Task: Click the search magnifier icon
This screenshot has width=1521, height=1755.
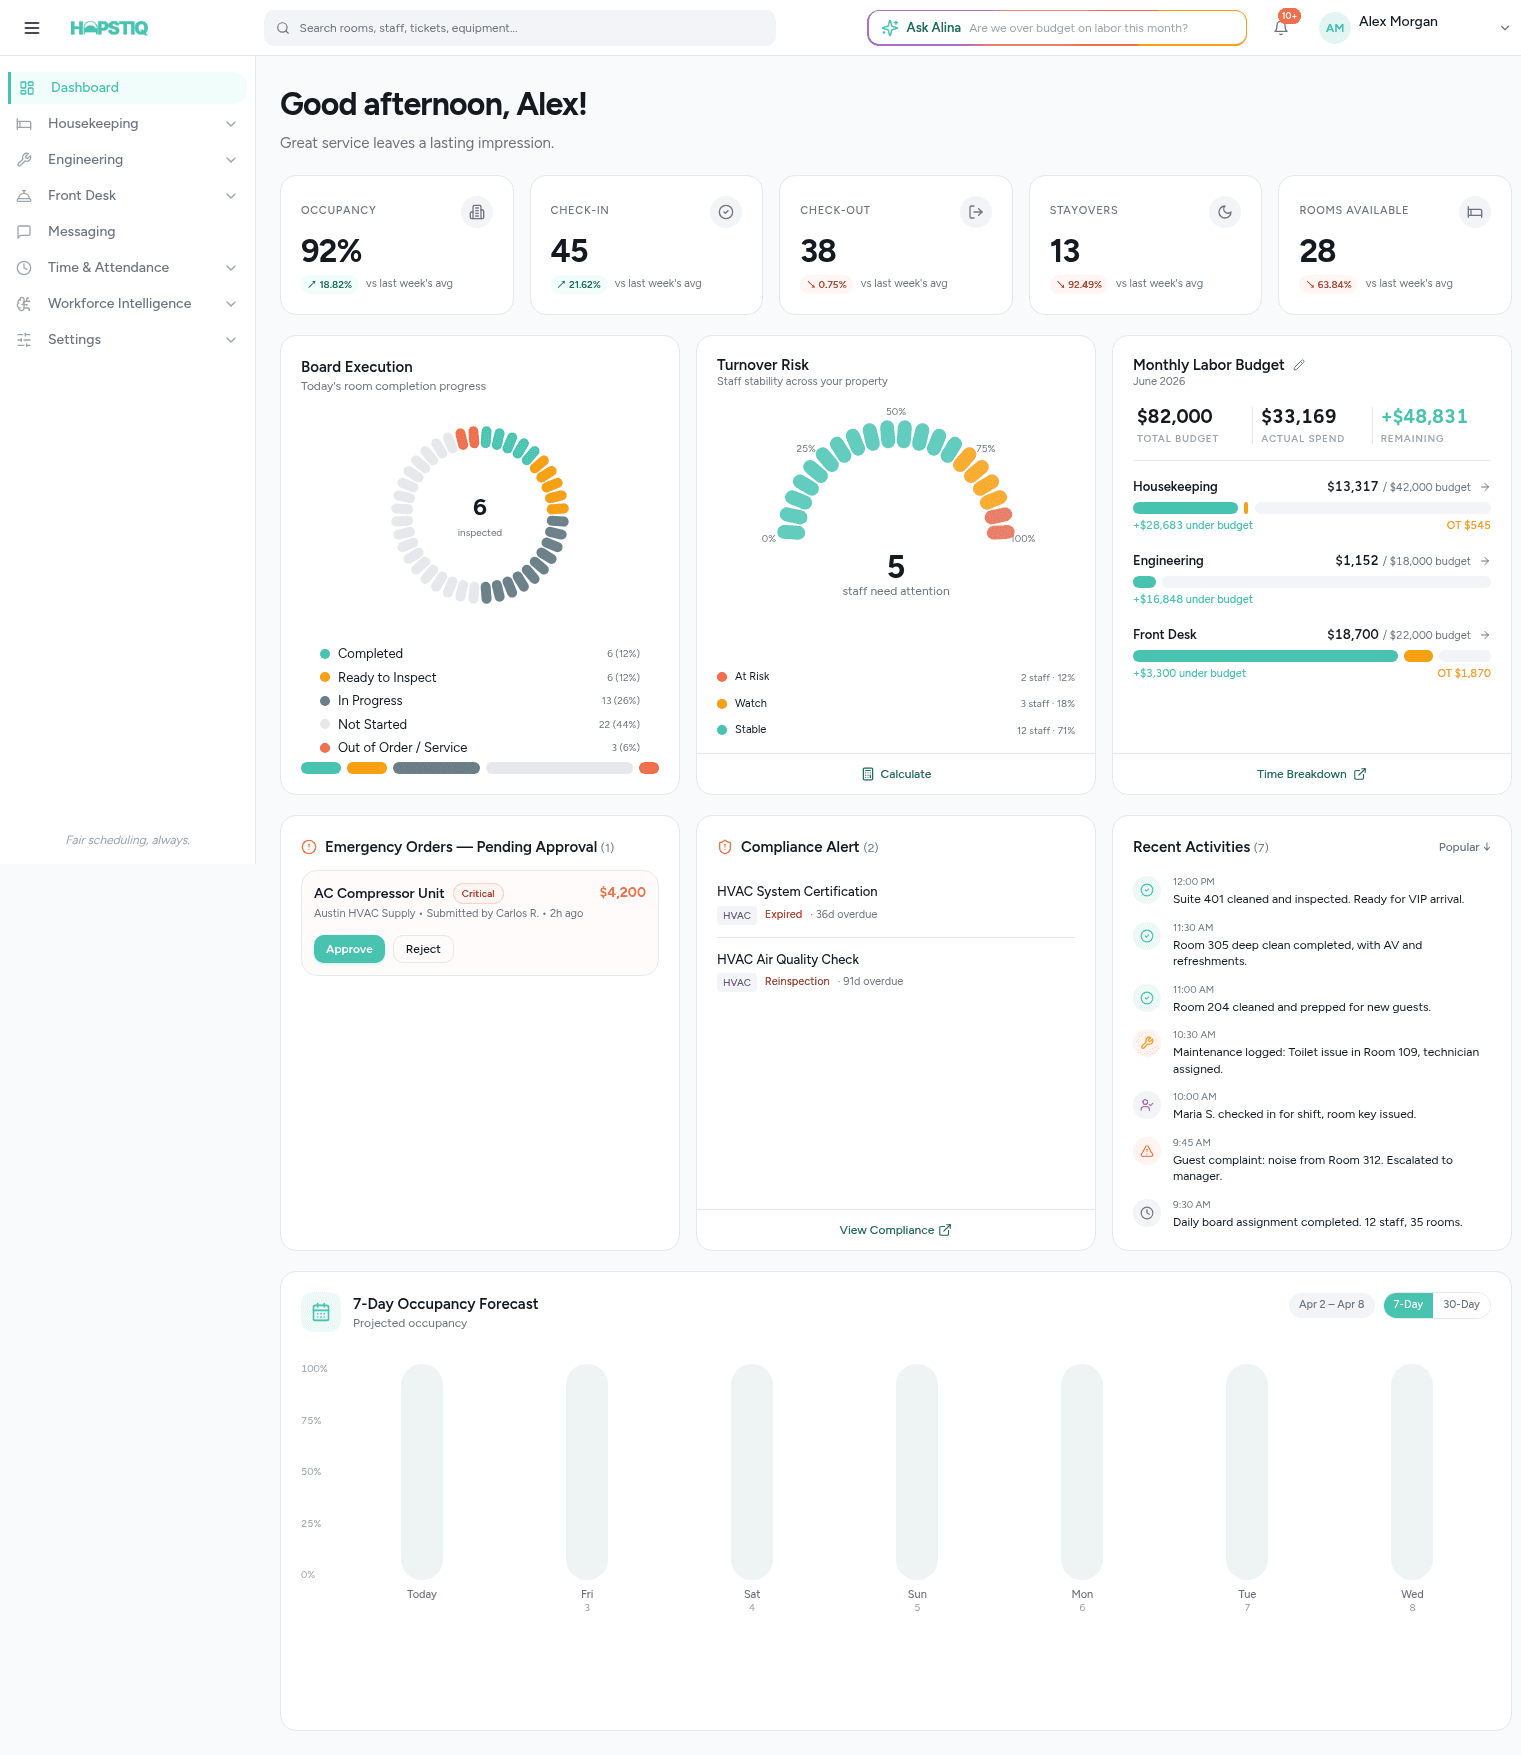Action: point(283,28)
